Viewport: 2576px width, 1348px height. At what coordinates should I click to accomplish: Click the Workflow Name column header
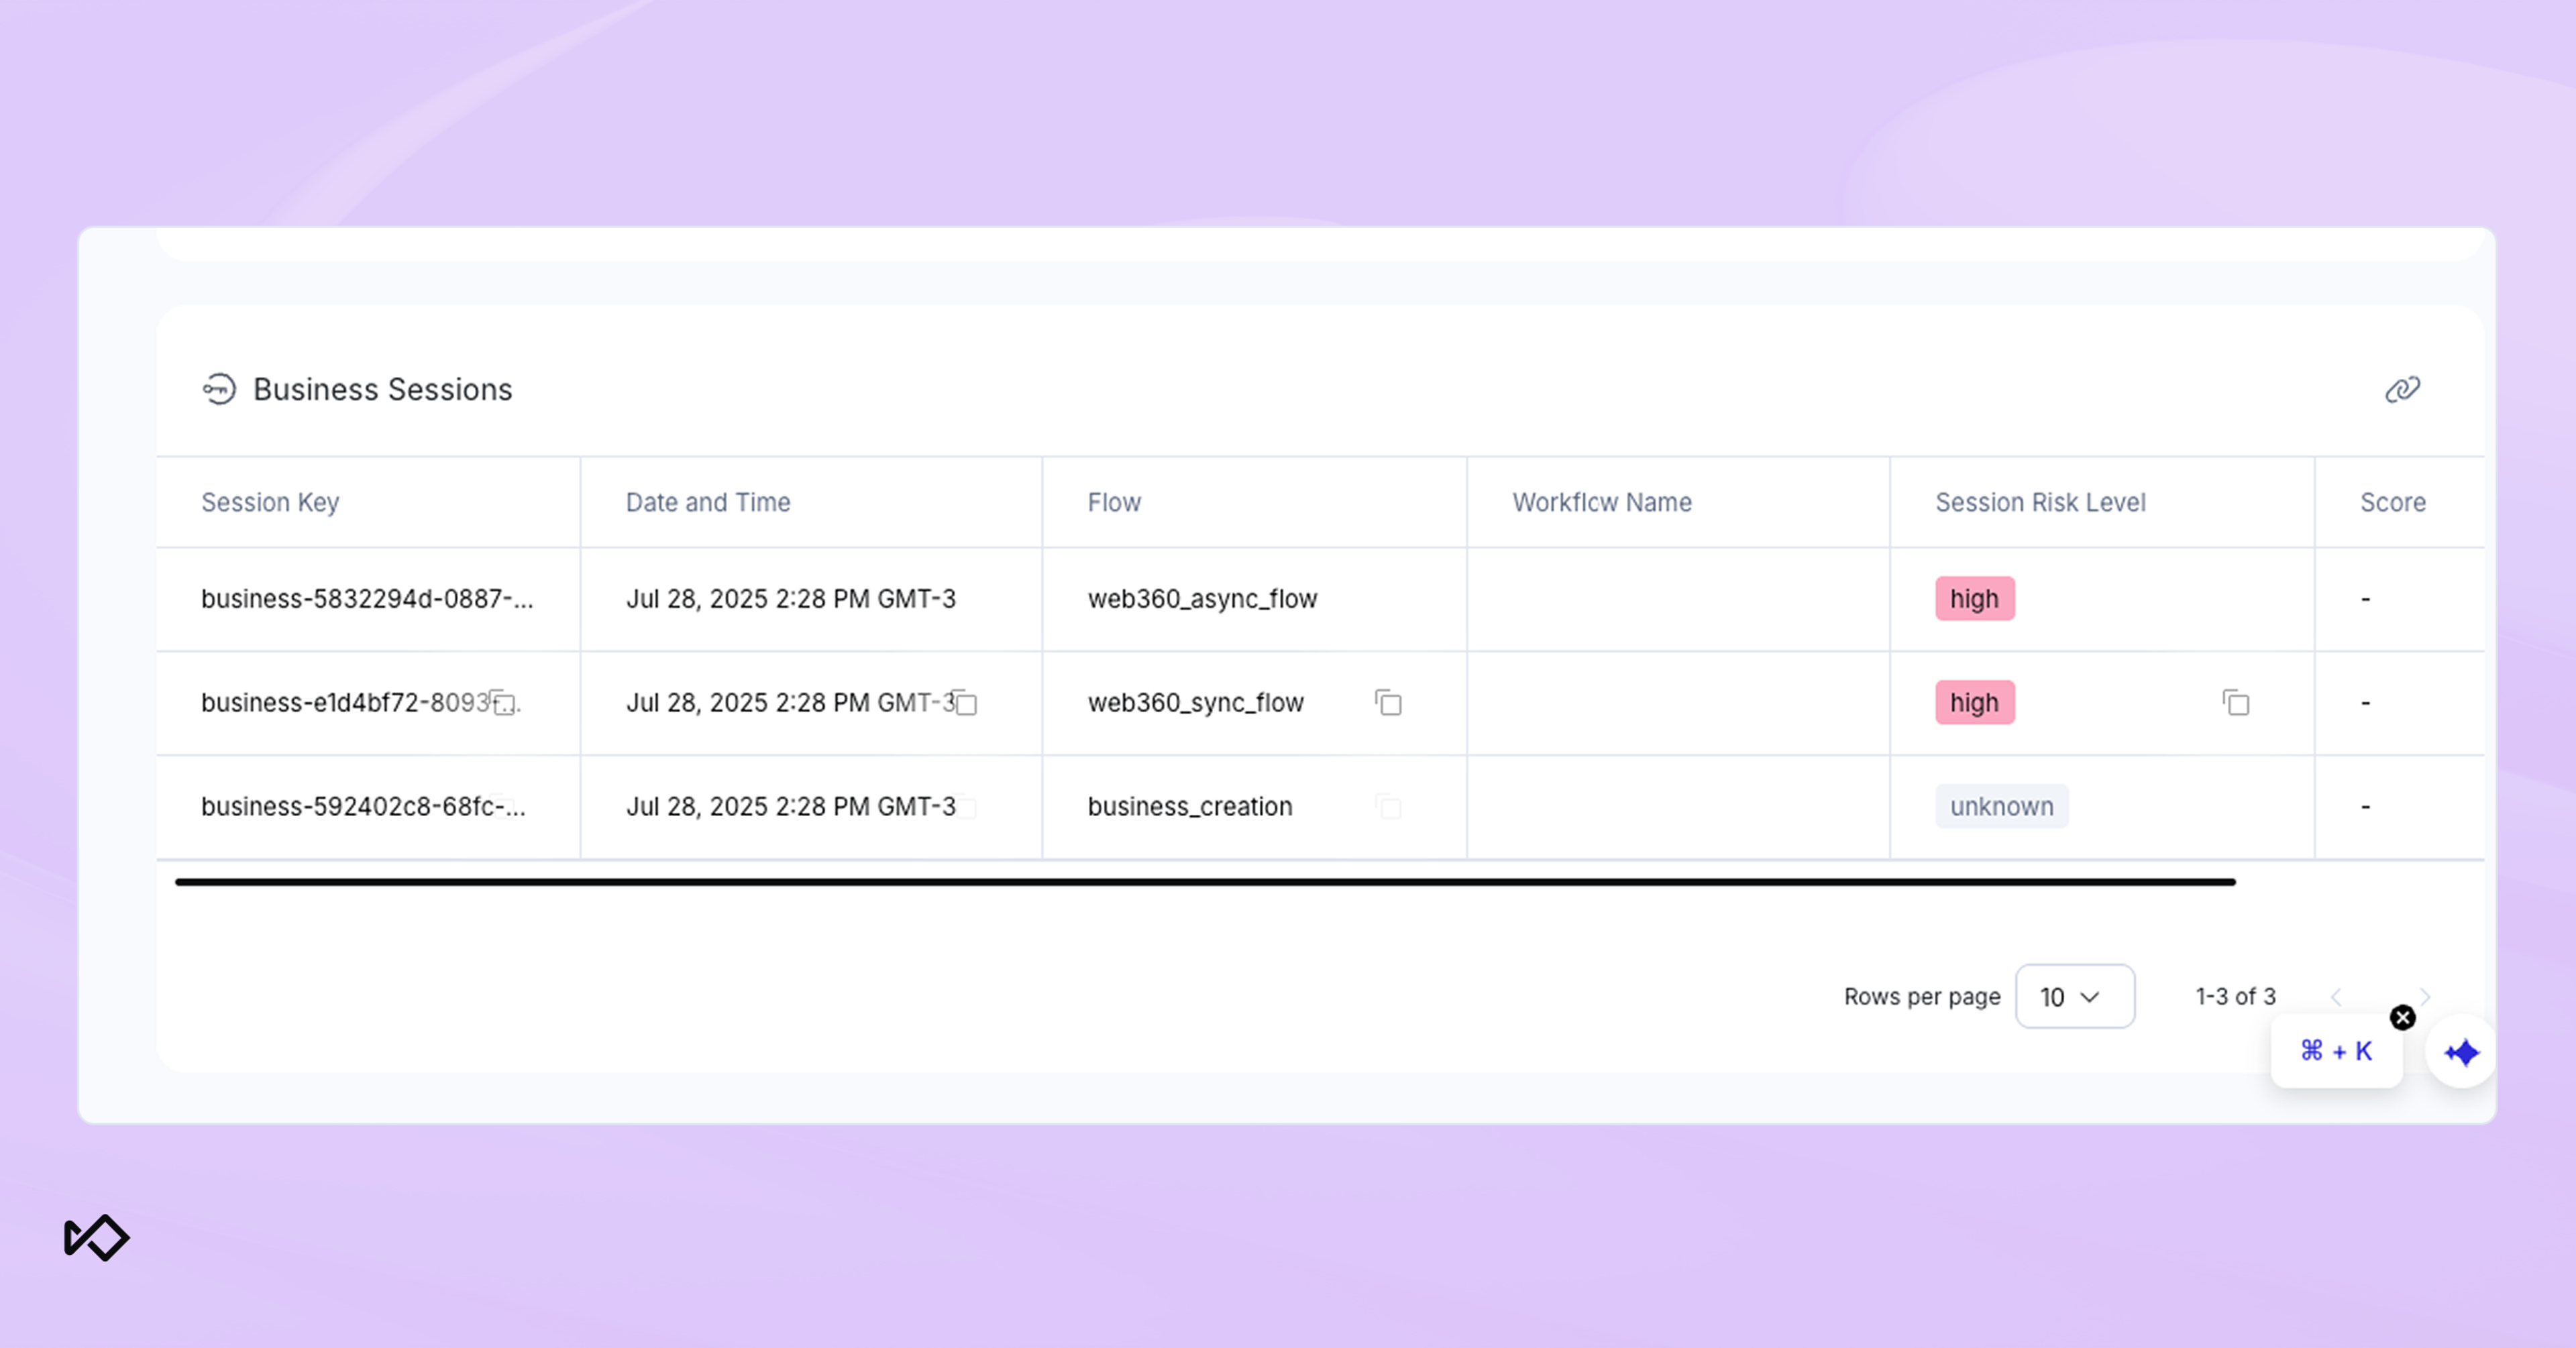click(x=1602, y=502)
